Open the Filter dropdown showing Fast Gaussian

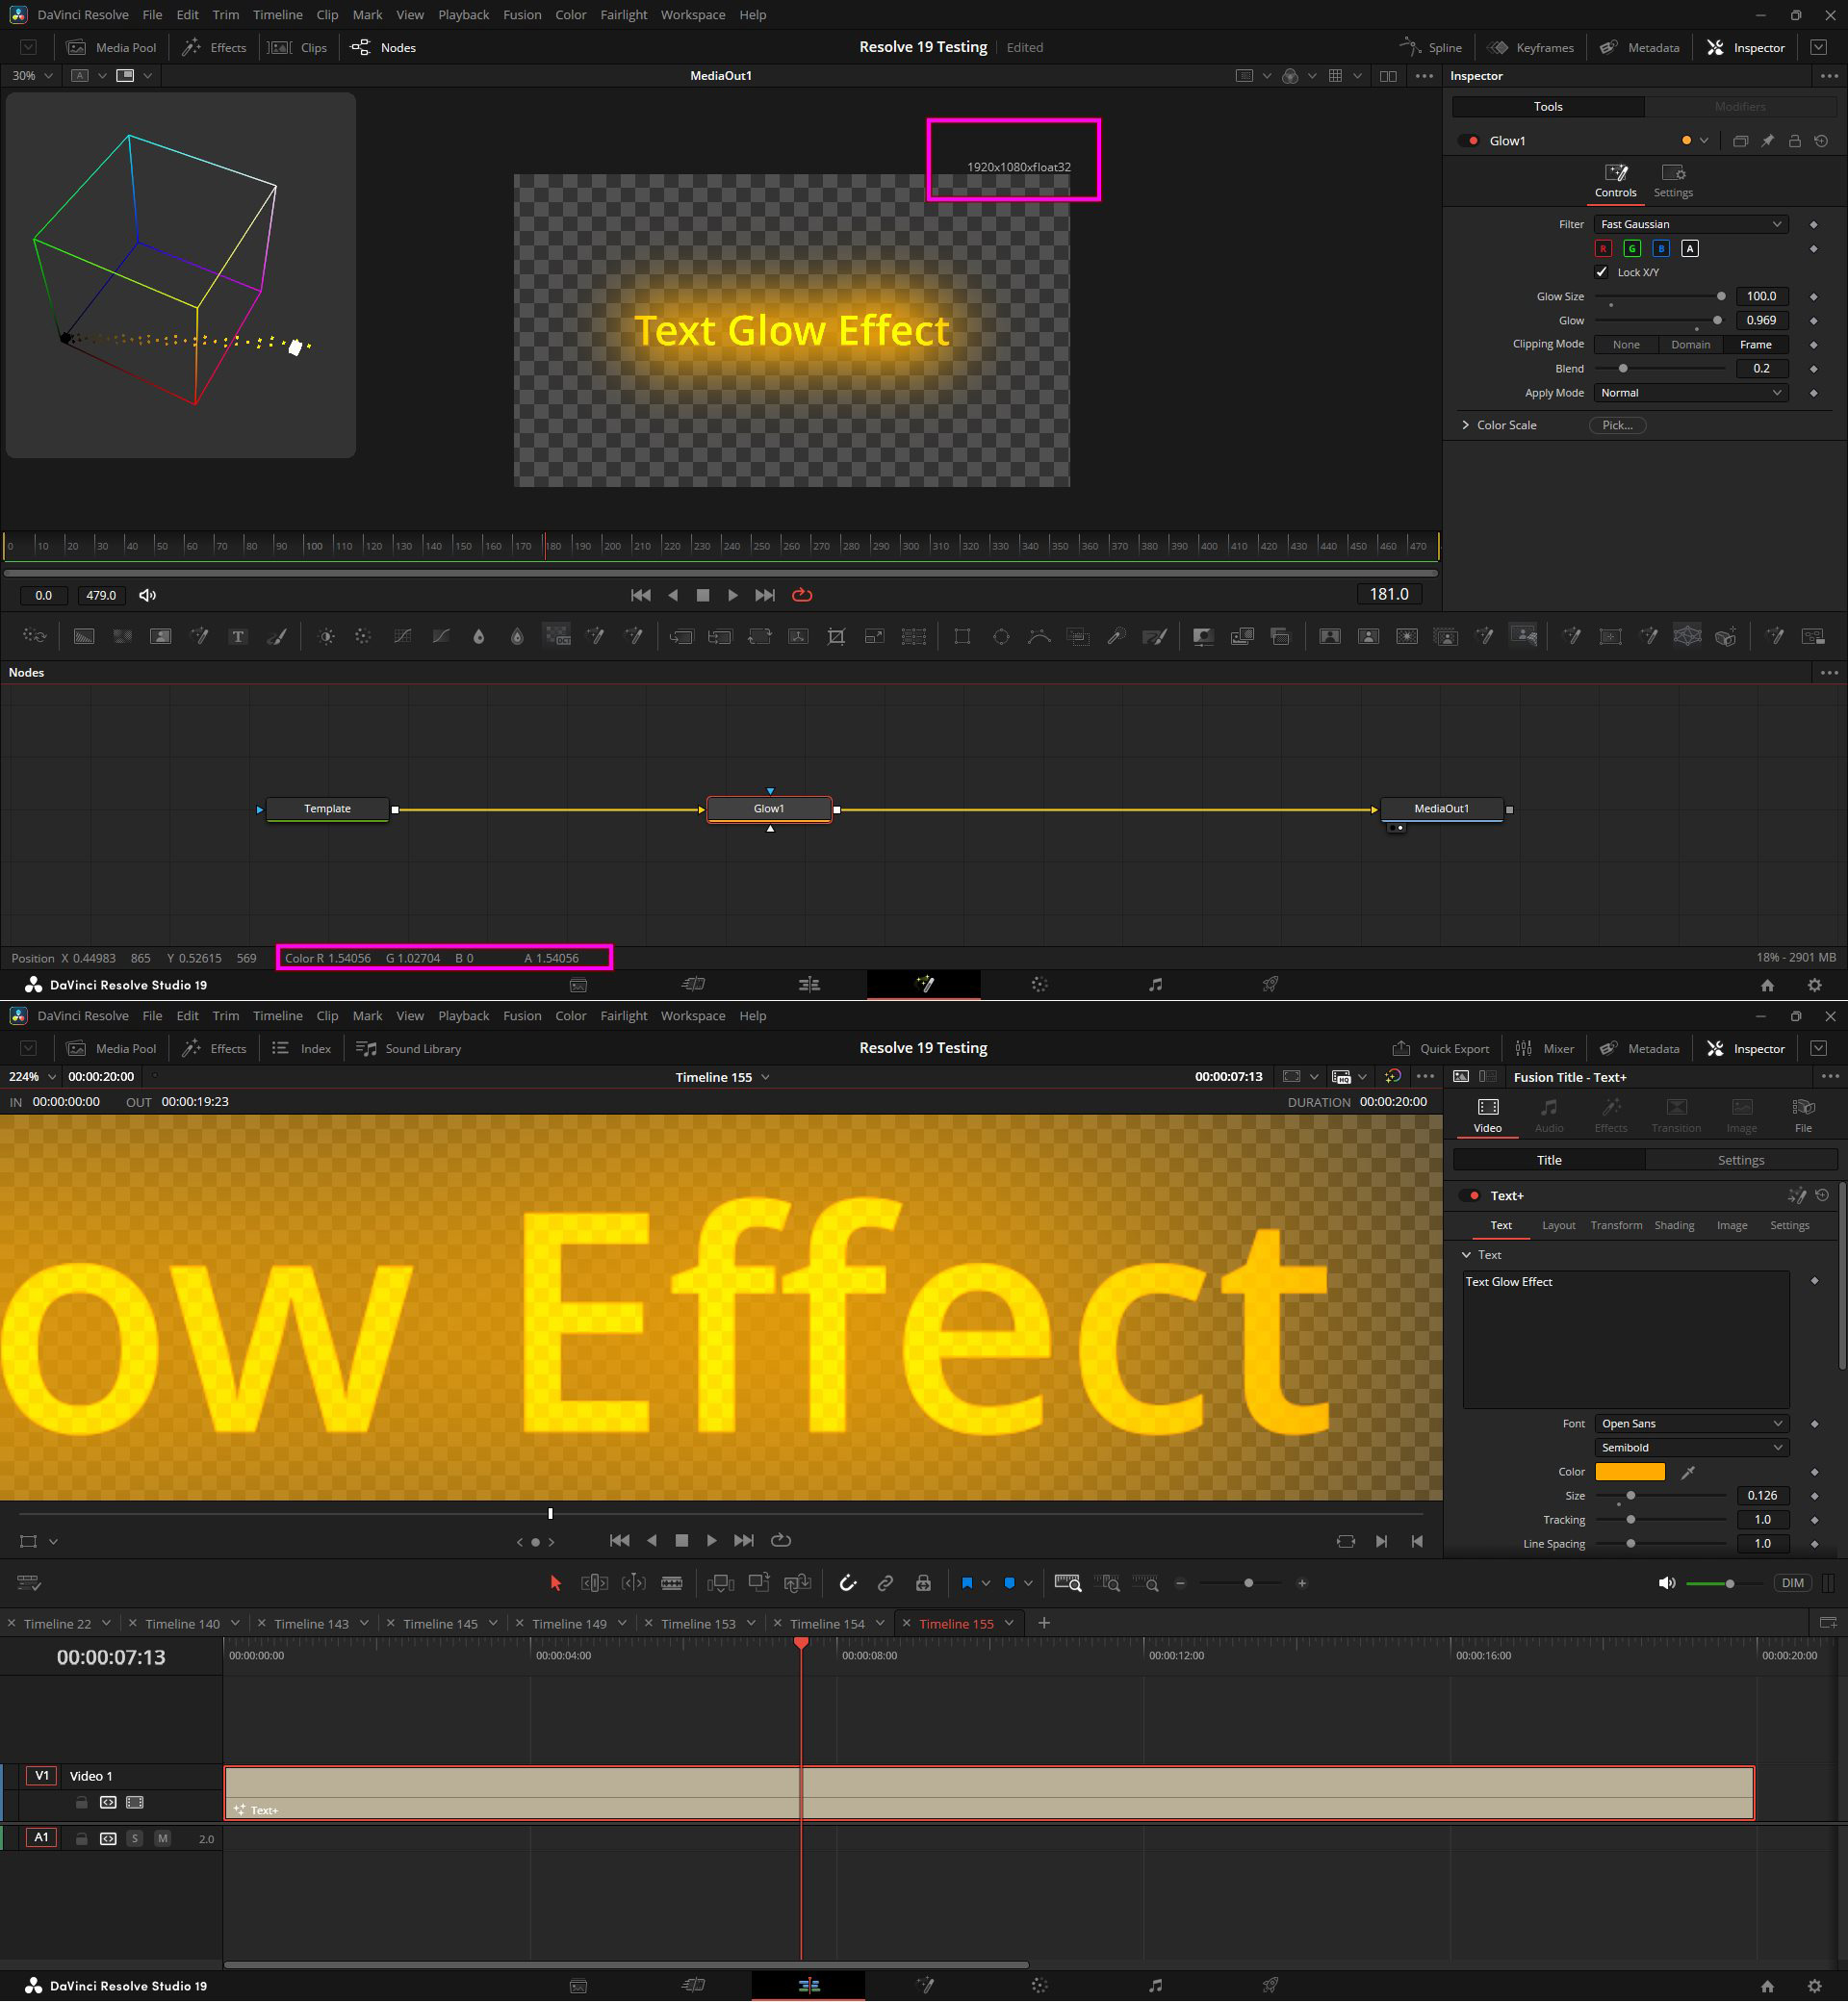point(1690,224)
